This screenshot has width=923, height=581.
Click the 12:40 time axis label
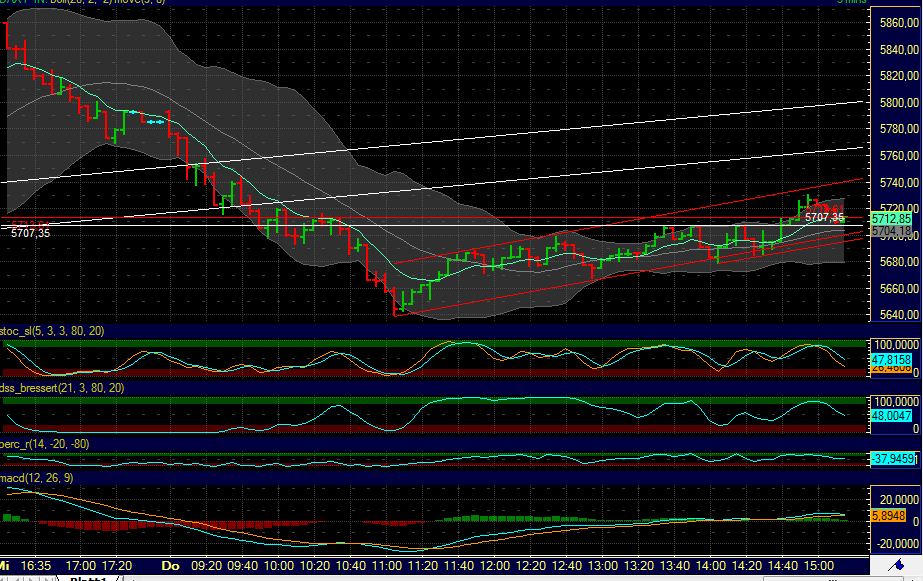coord(567,566)
